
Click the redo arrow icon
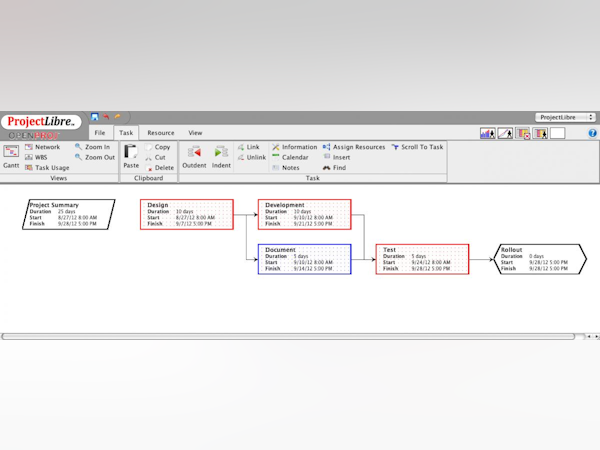[117, 117]
